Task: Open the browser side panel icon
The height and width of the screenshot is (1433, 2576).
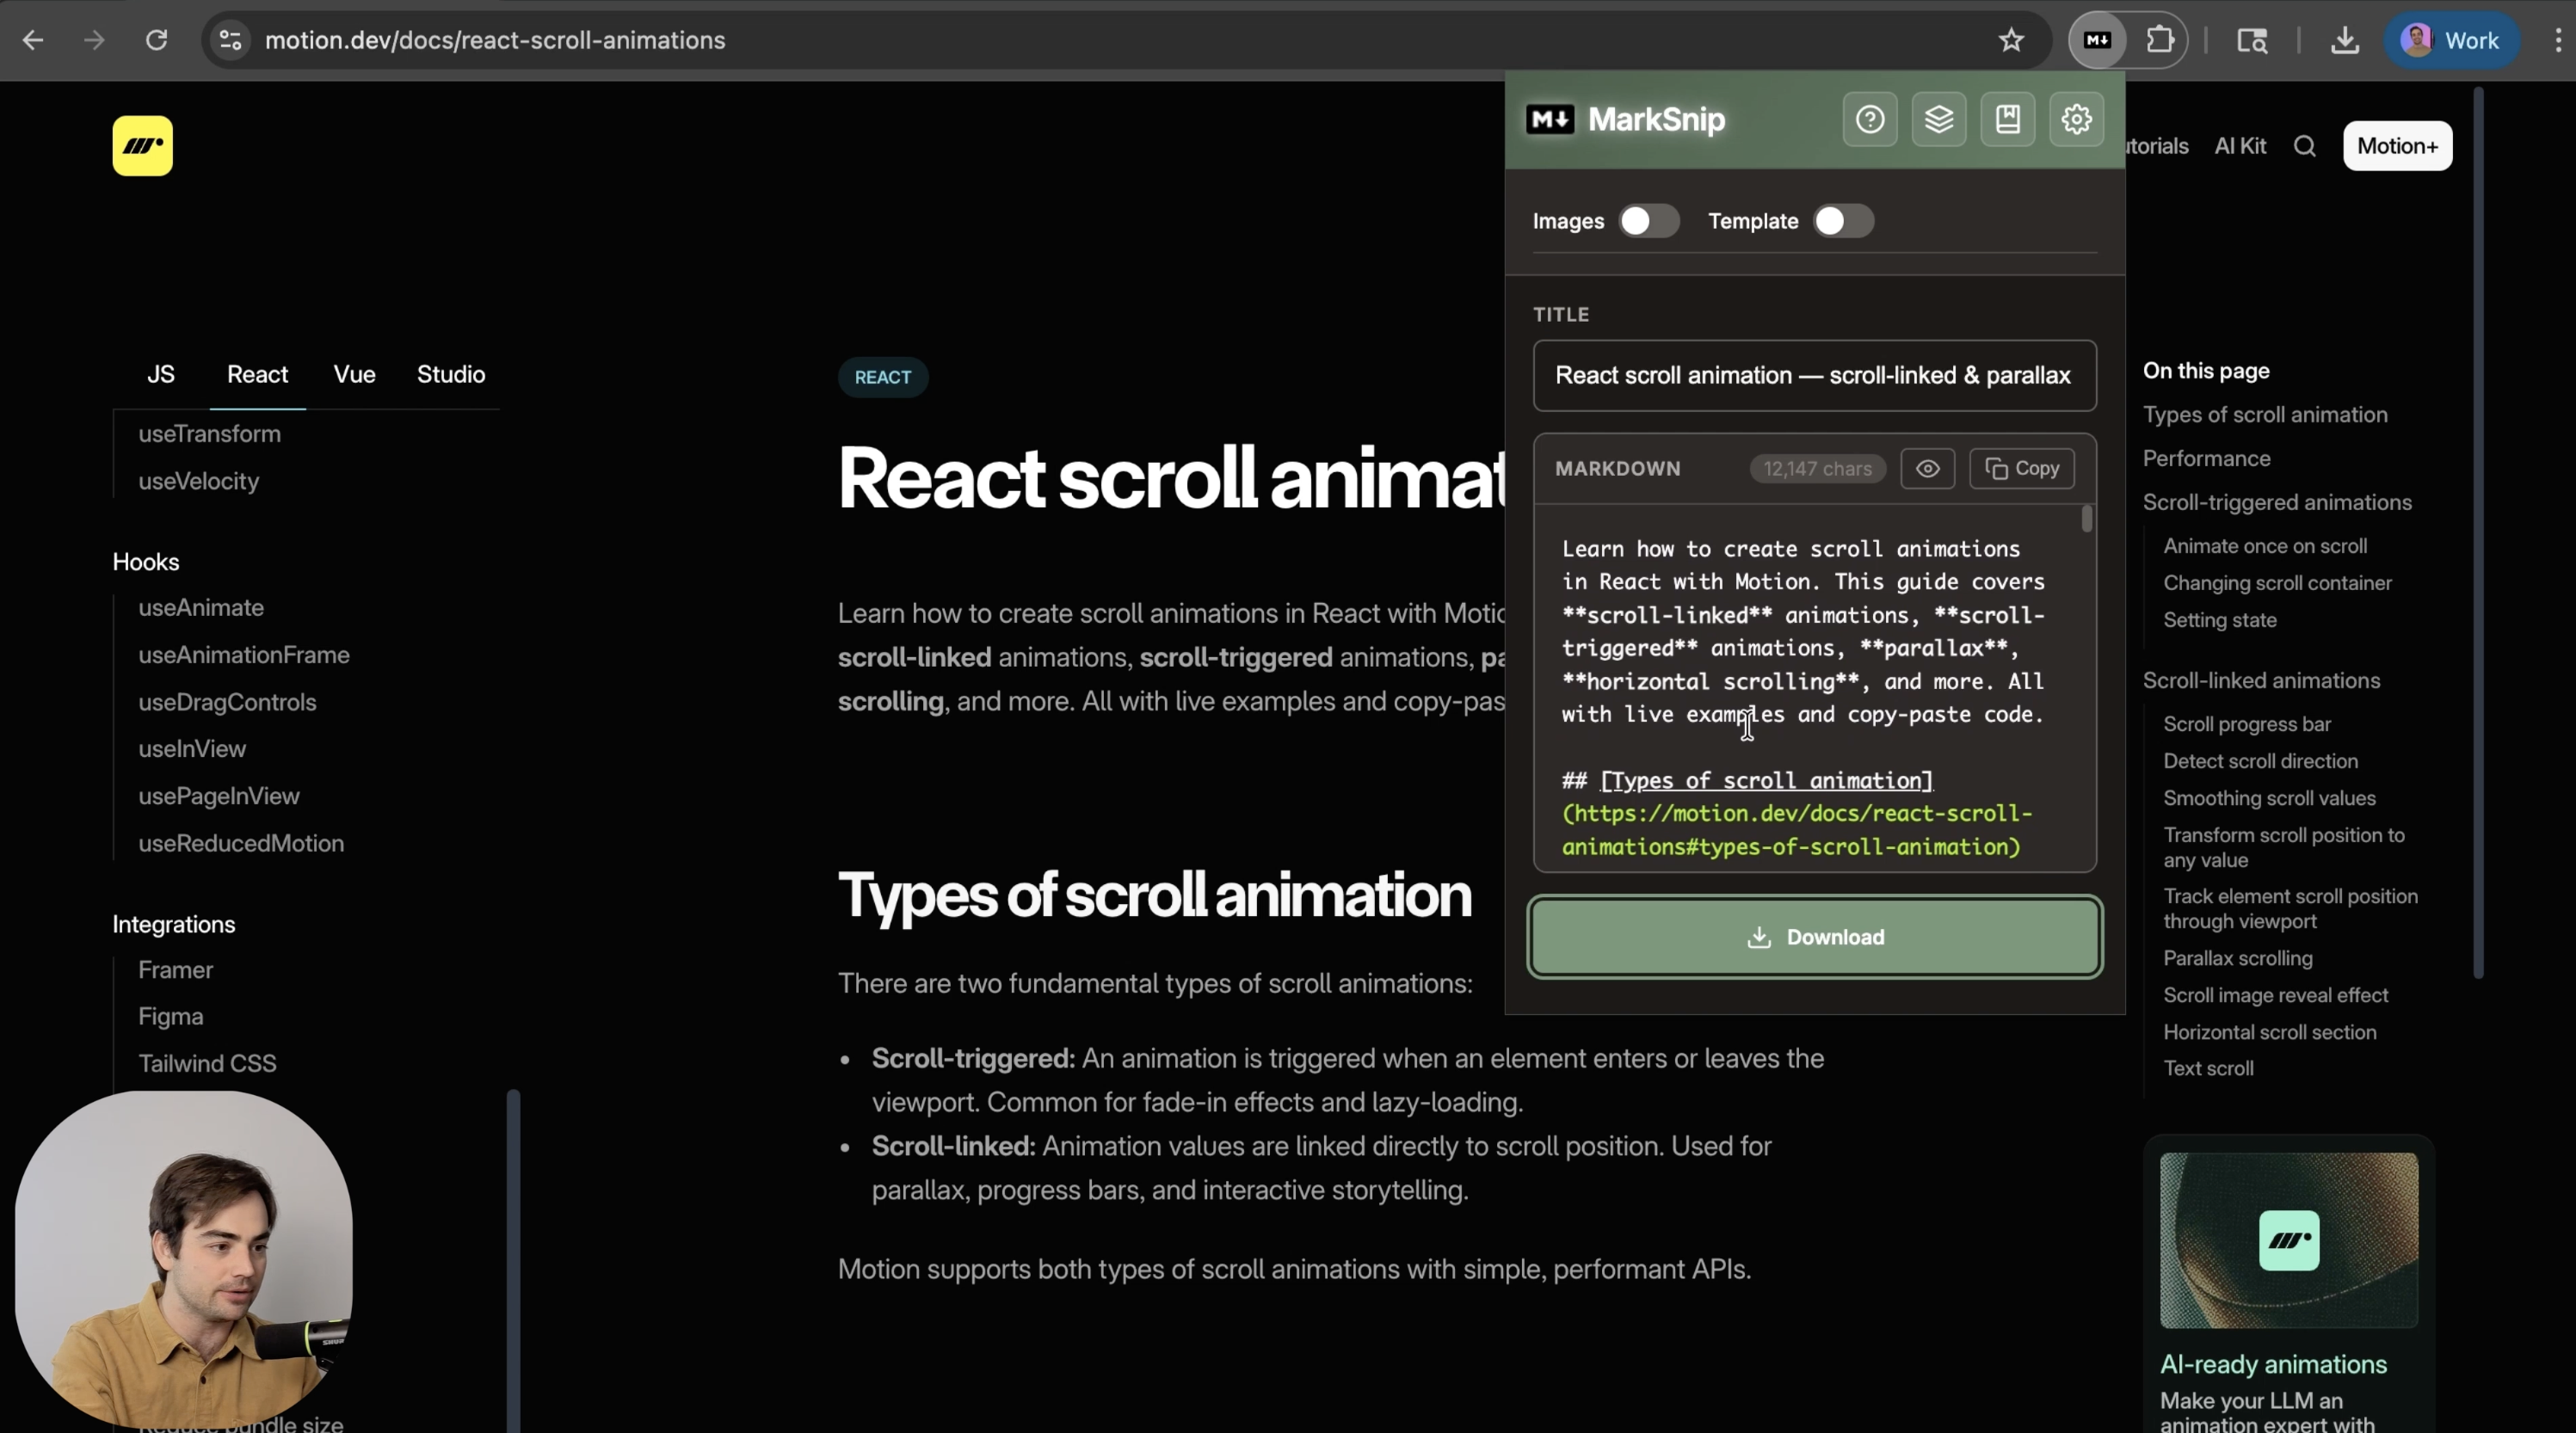Action: point(2253,40)
